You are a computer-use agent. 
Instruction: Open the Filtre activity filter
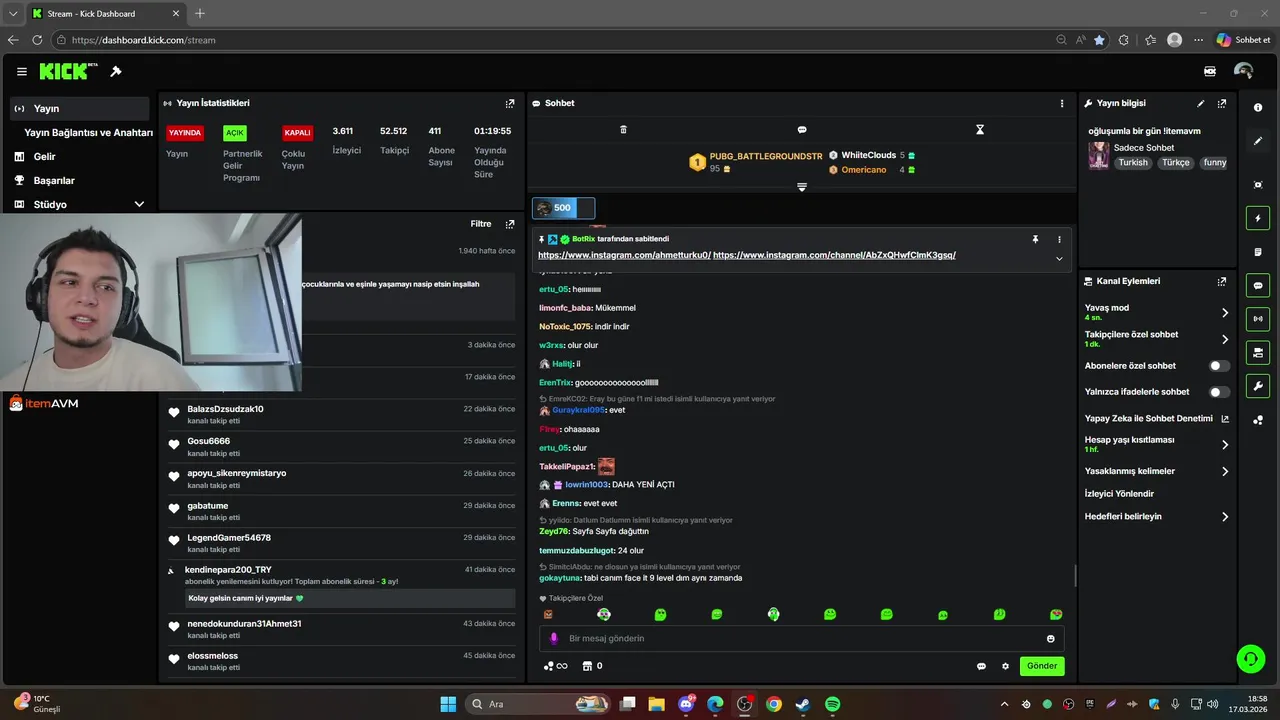pyautogui.click(x=481, y=224)
